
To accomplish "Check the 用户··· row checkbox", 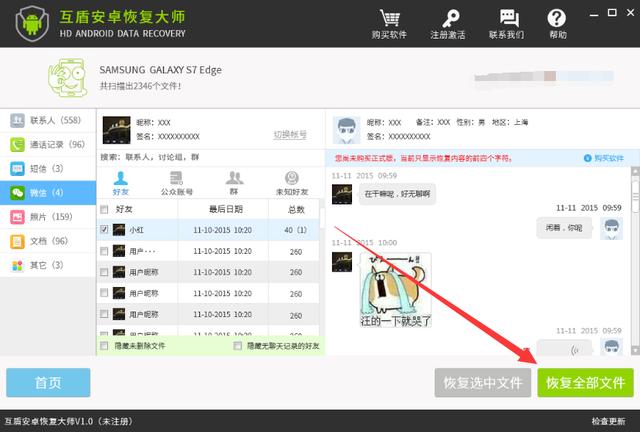I will click(104, 251).
